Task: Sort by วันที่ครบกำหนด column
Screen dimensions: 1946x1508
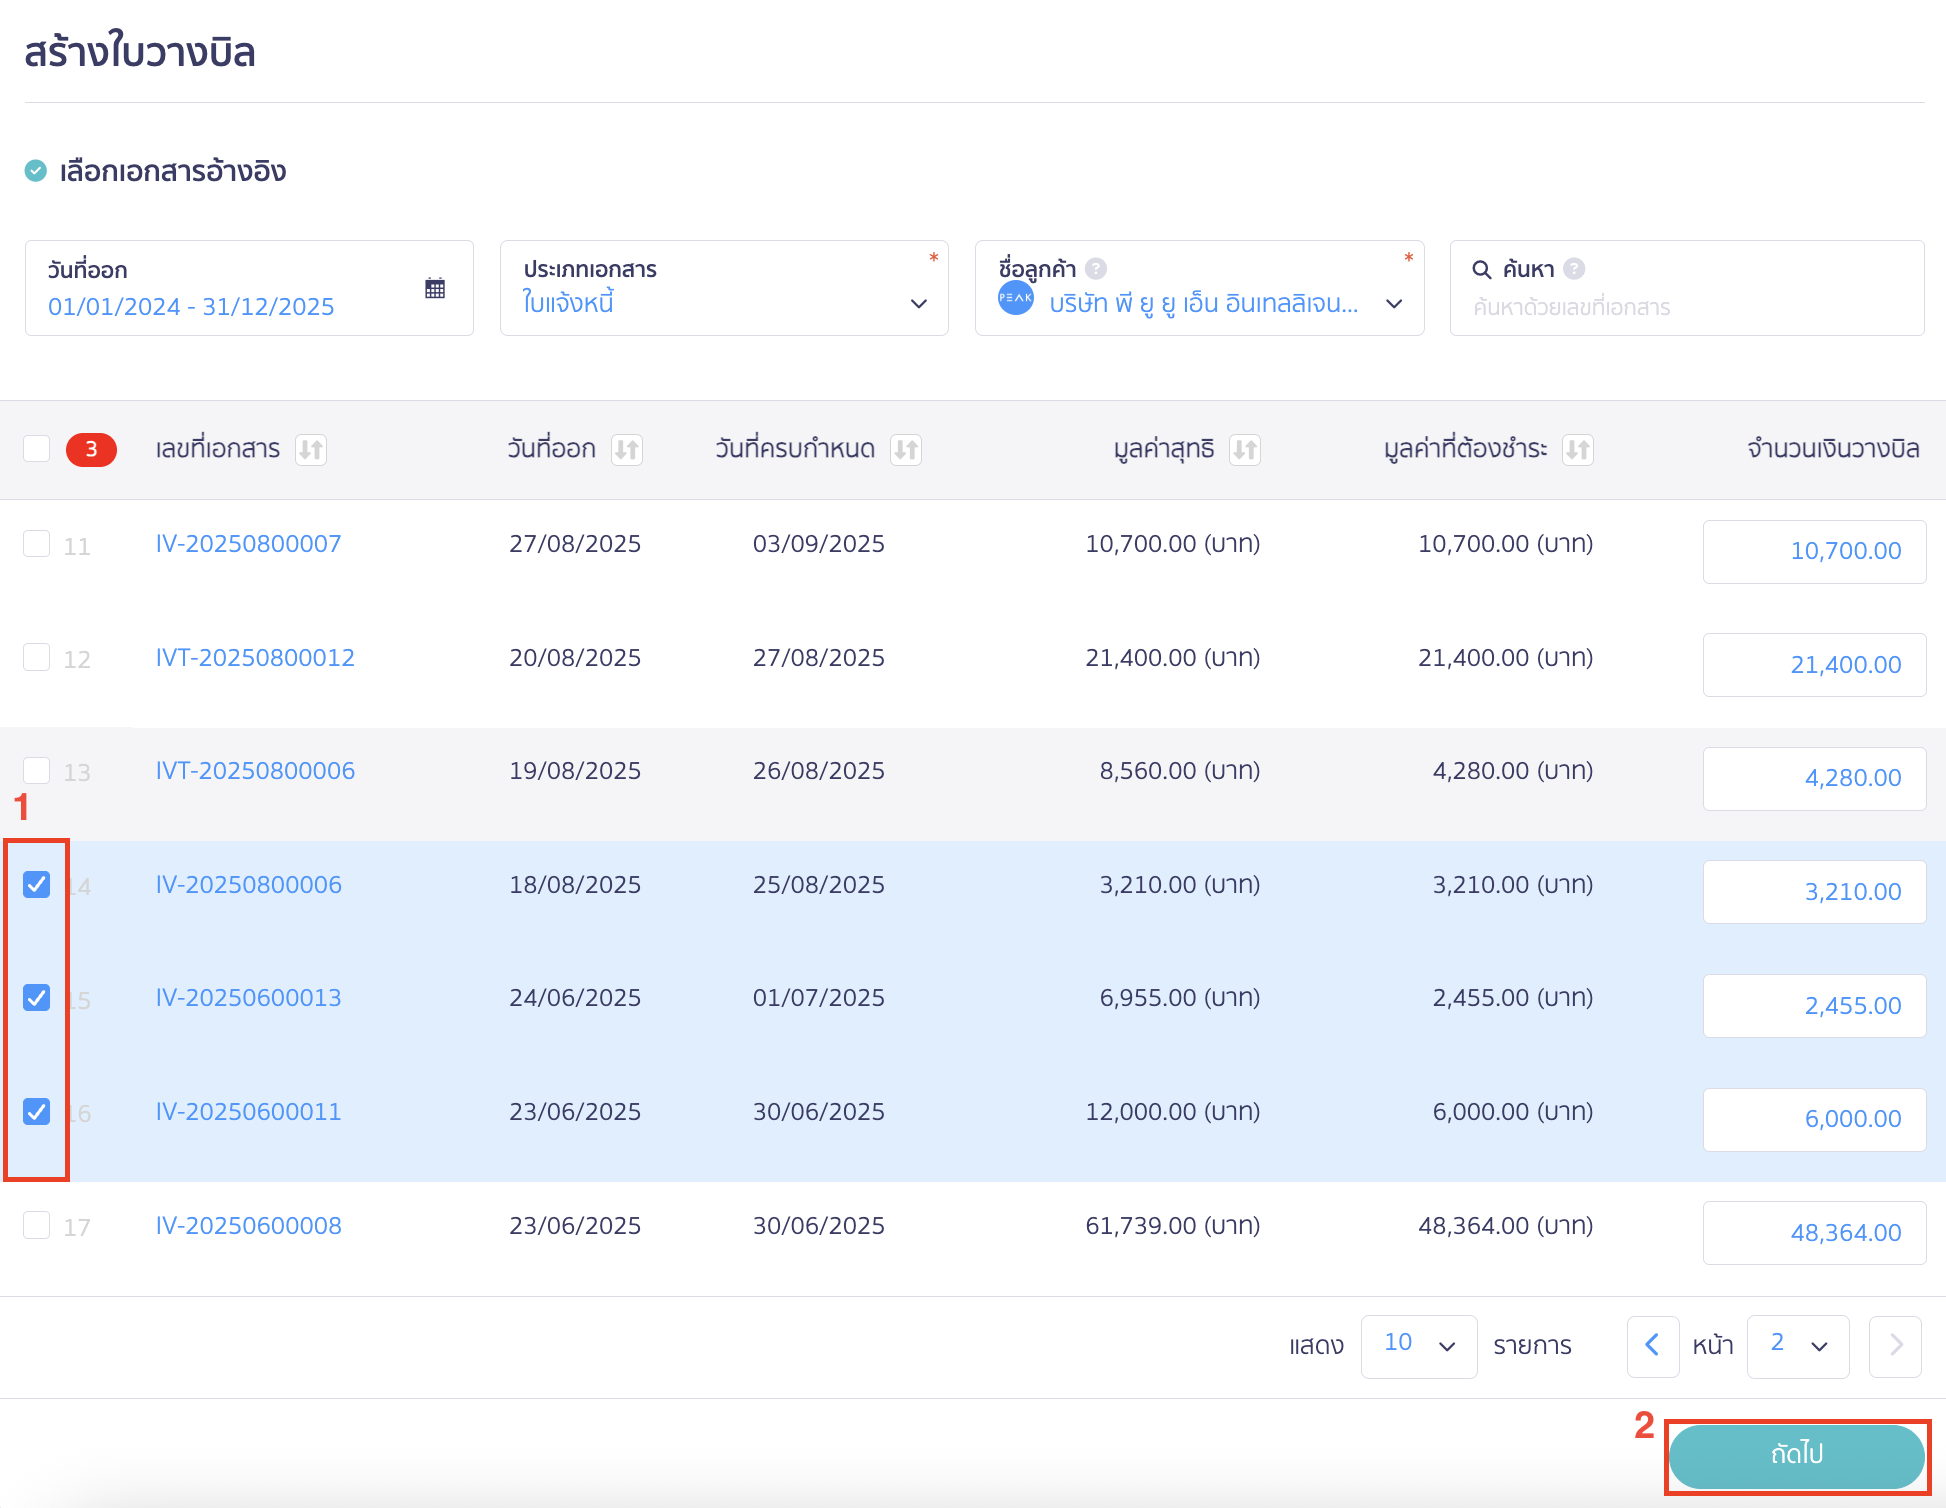Action: click(x=907, y=449)
